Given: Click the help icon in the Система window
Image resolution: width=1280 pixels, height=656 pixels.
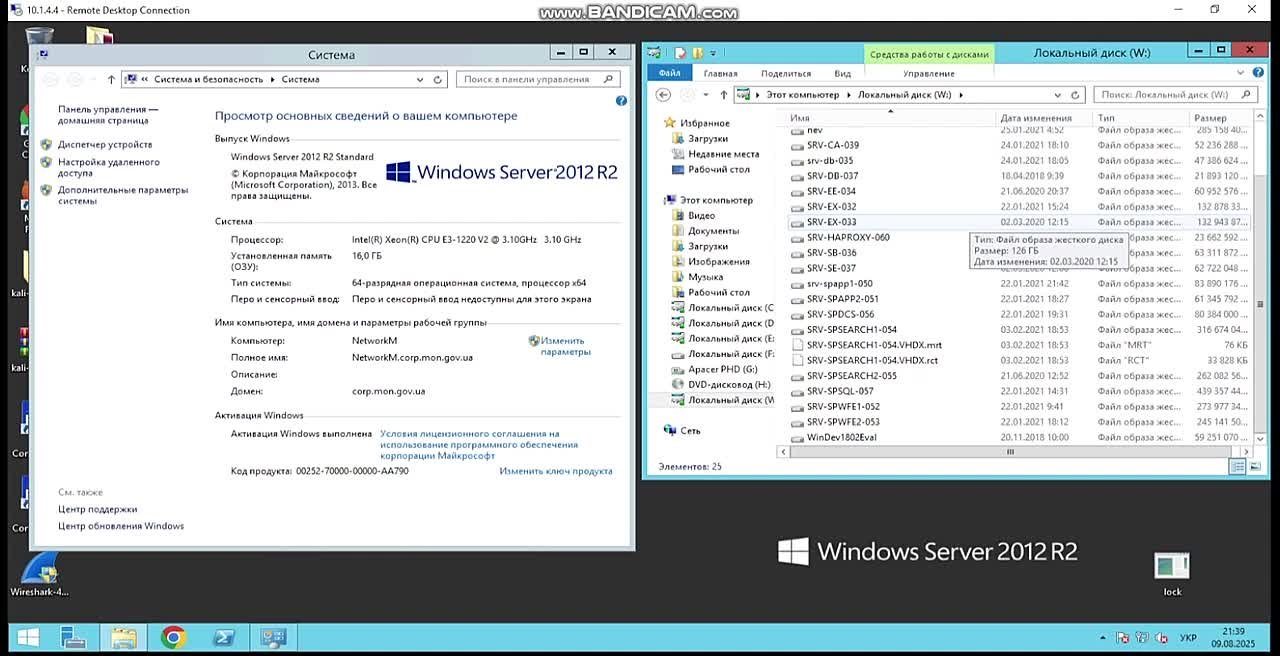Looking at the screenshot, I should tap(621, 101).
